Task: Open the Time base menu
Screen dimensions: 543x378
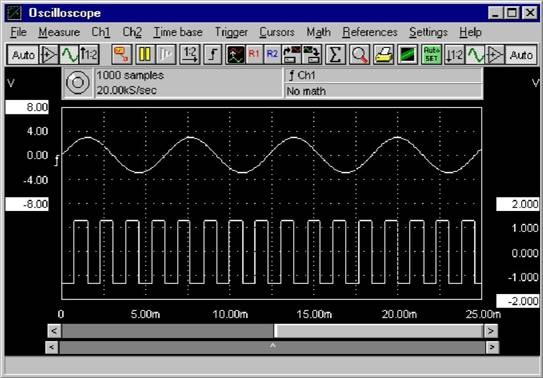Action: tap(178, 32)
